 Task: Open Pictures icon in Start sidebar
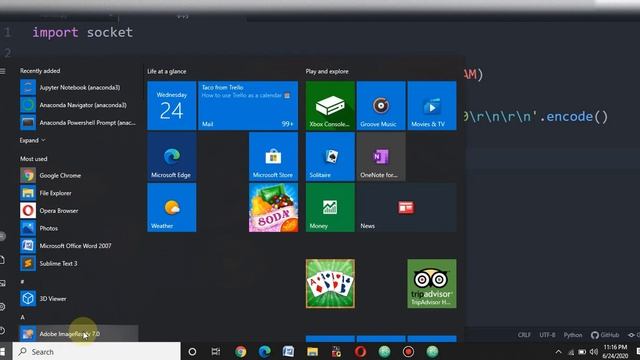coord(2,283)
